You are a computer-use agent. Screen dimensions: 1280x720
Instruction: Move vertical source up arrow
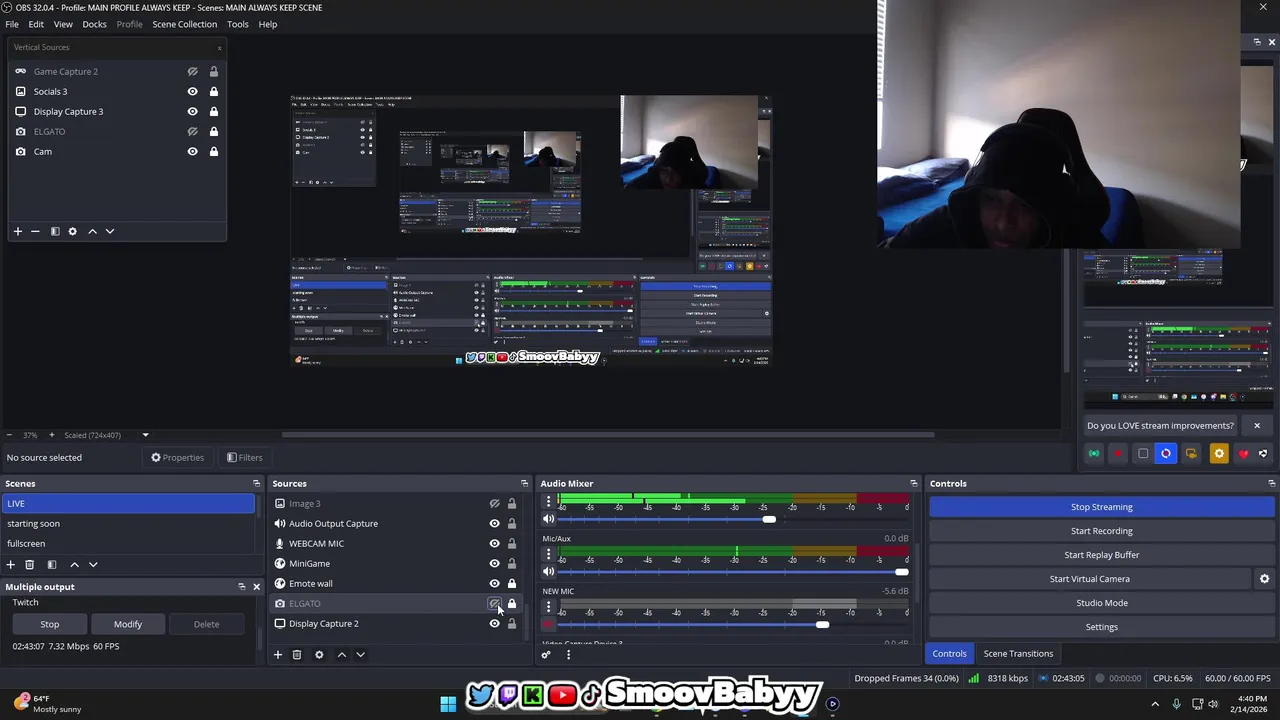click(x=92, y=231)
